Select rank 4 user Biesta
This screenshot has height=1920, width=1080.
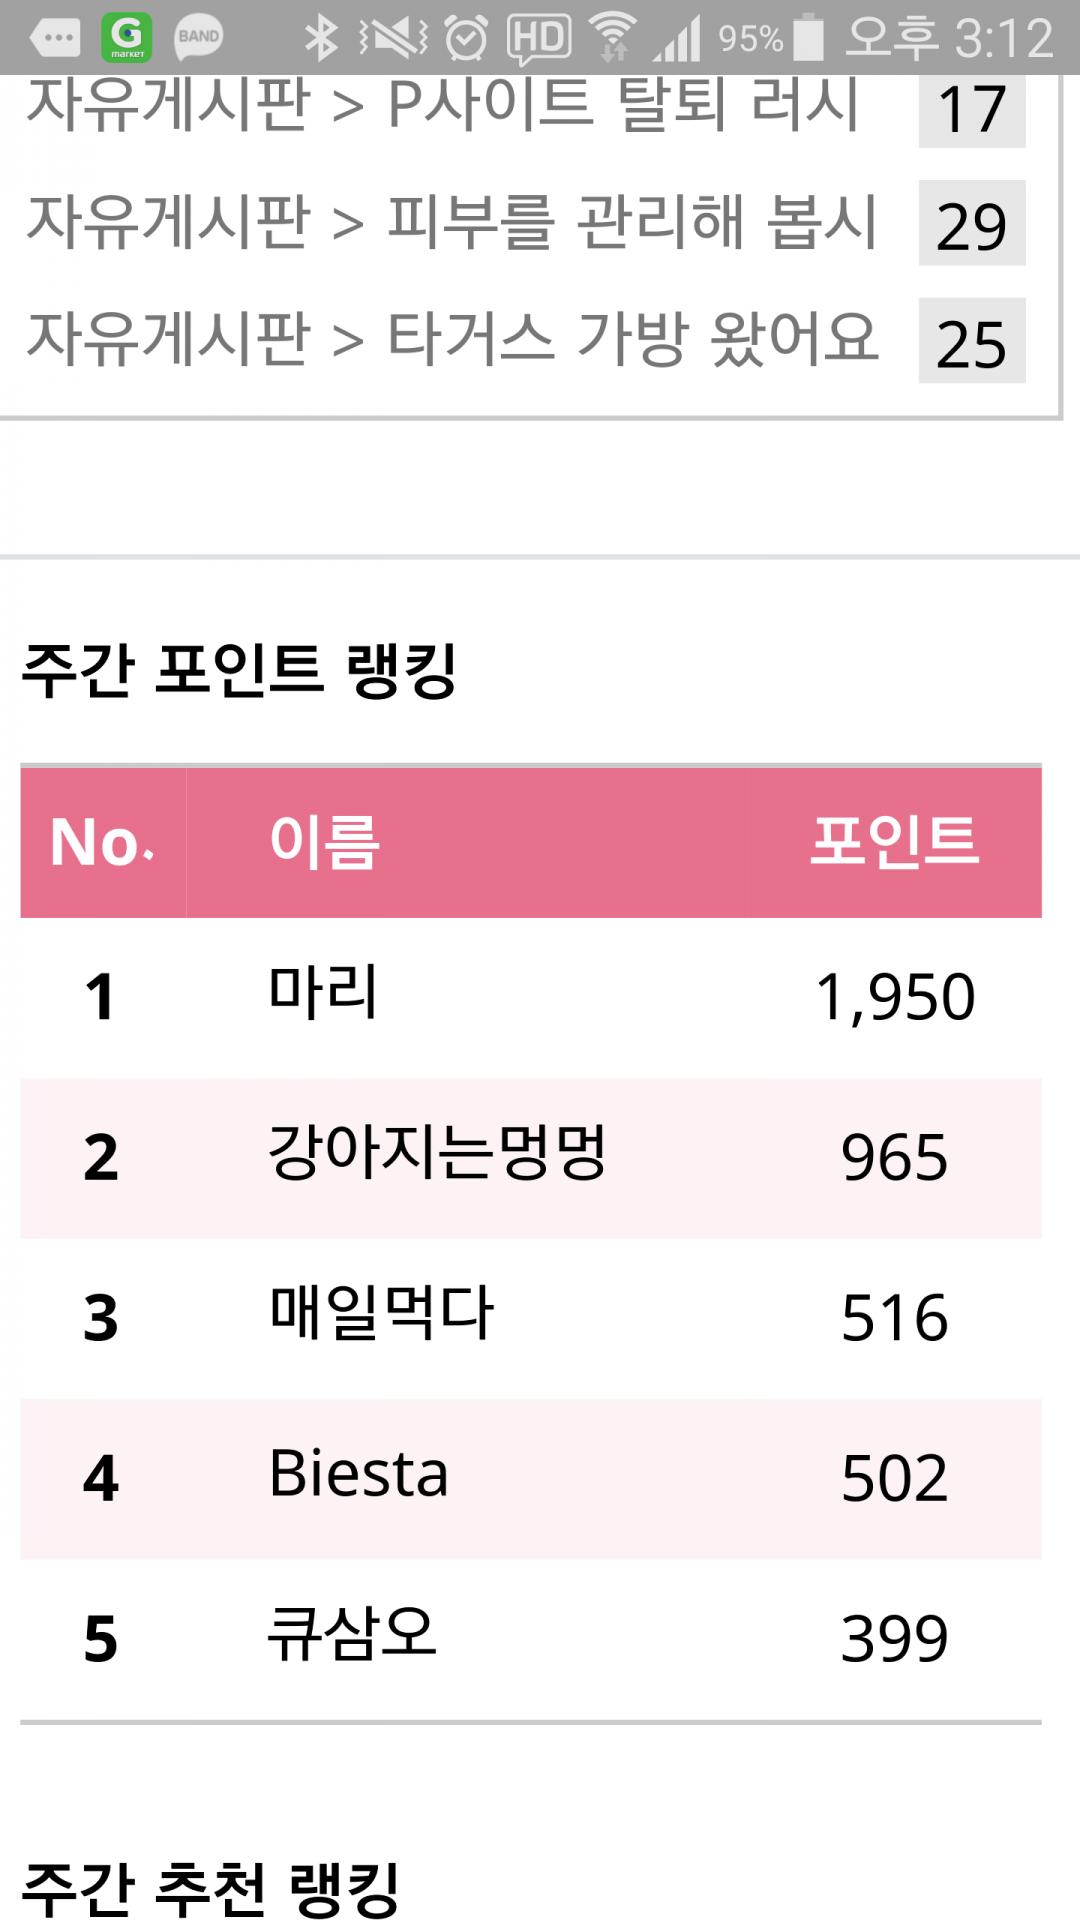[x=359, y=1474]
